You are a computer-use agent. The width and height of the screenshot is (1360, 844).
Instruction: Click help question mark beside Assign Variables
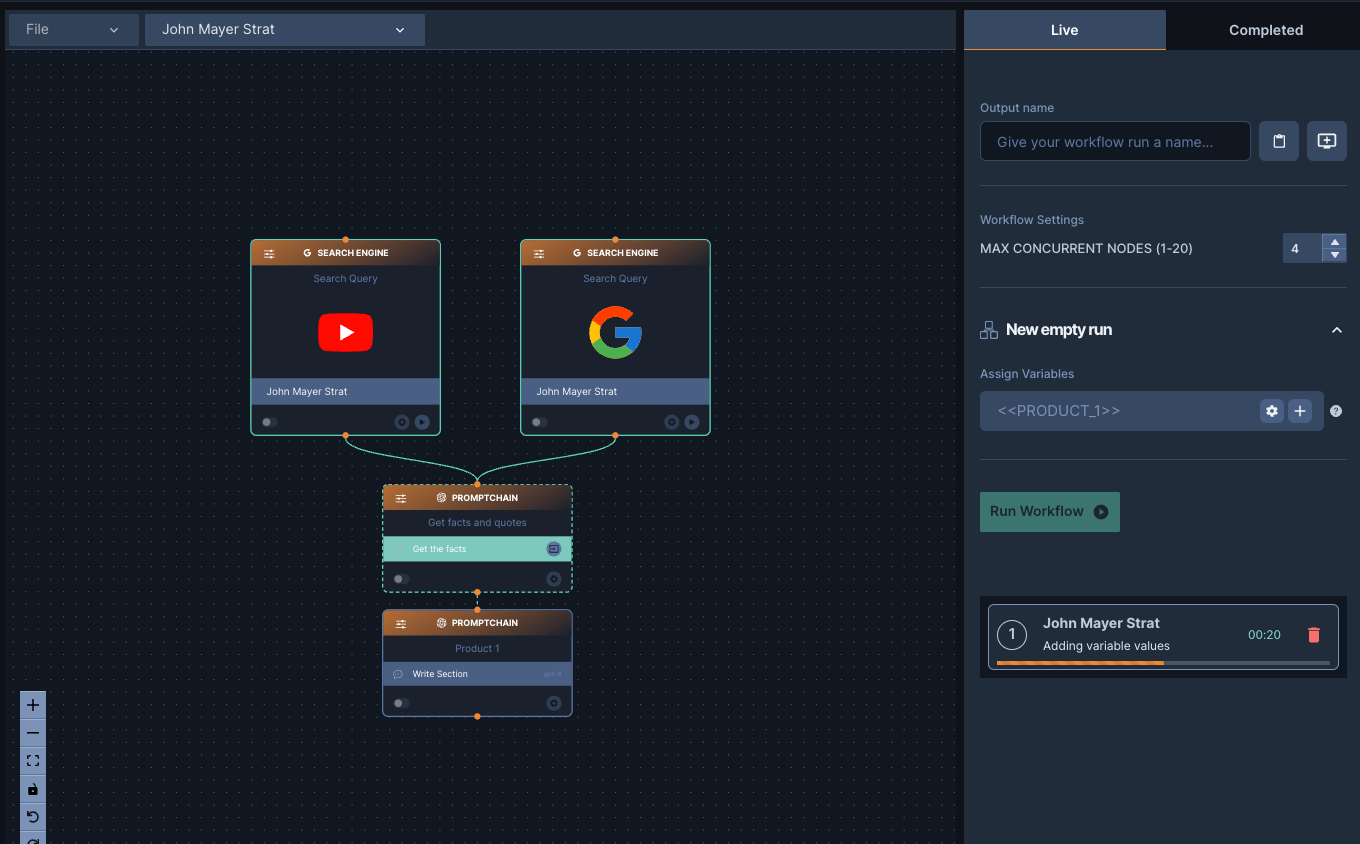point(1336,411)
